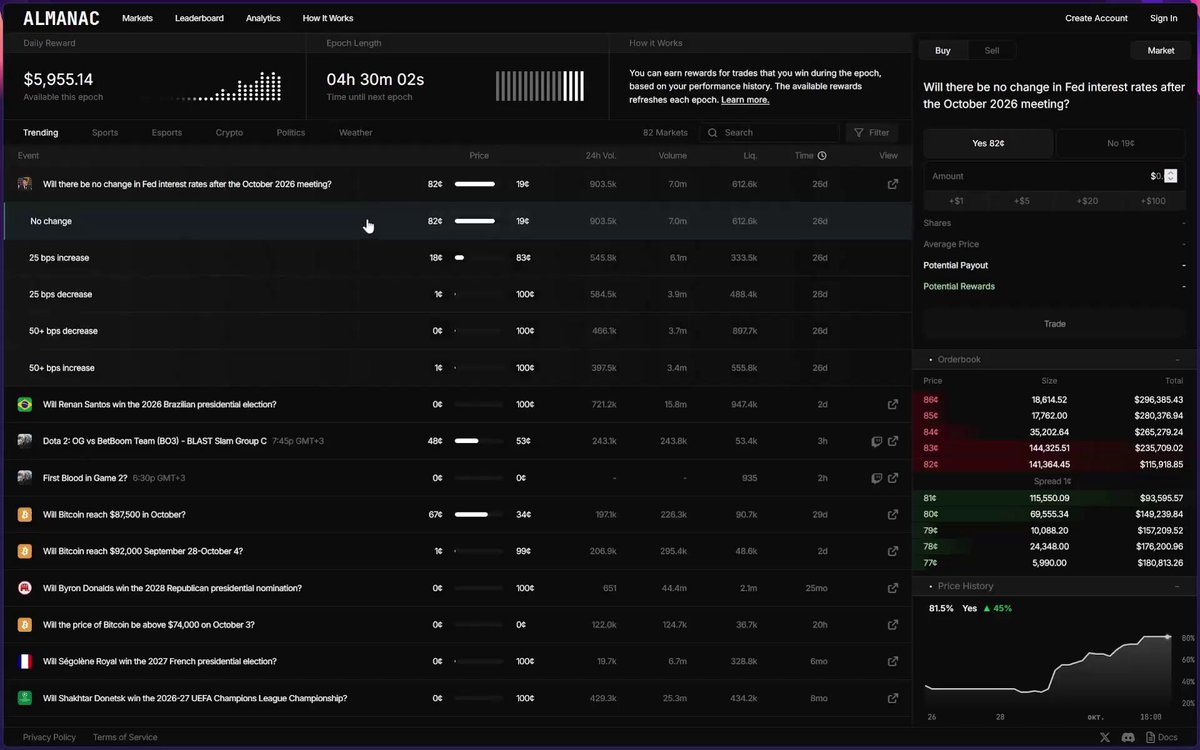1200x750 pixels.
Task: Click the ALMANAC logo
Action: click(x=61, y=18)
